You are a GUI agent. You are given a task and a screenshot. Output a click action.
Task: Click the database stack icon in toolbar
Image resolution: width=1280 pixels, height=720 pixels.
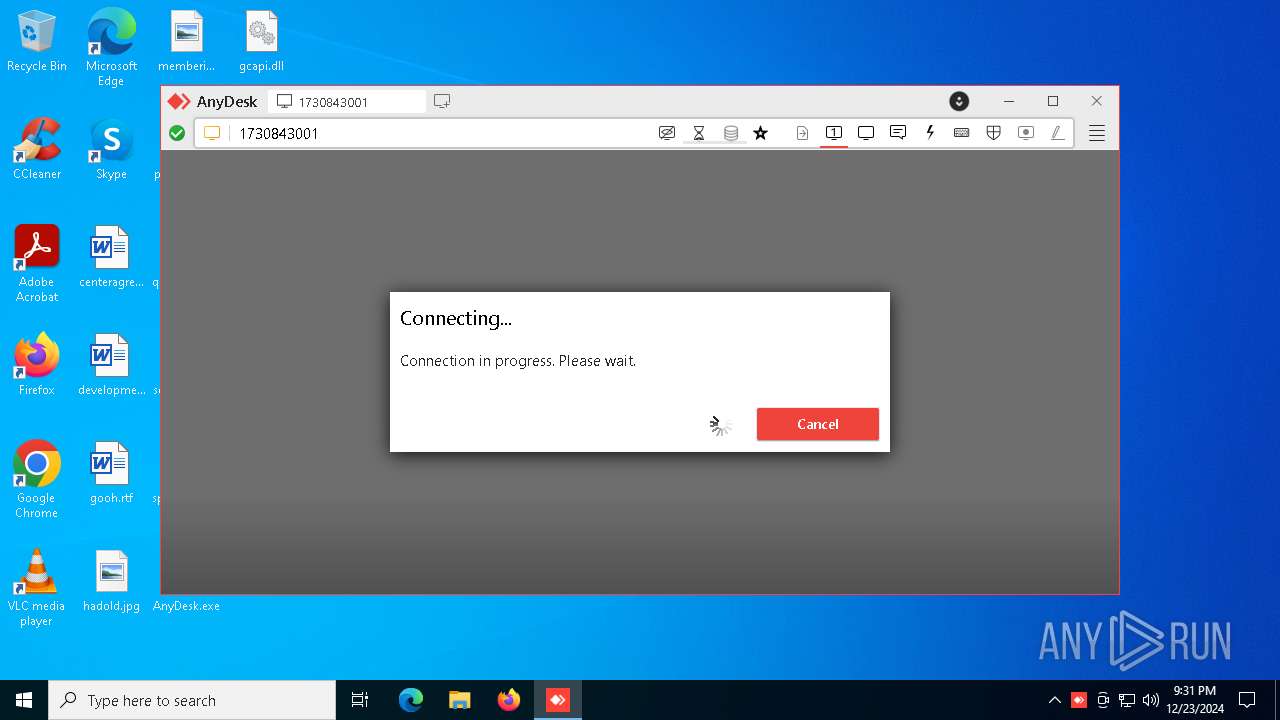click(x=731, y=133)
